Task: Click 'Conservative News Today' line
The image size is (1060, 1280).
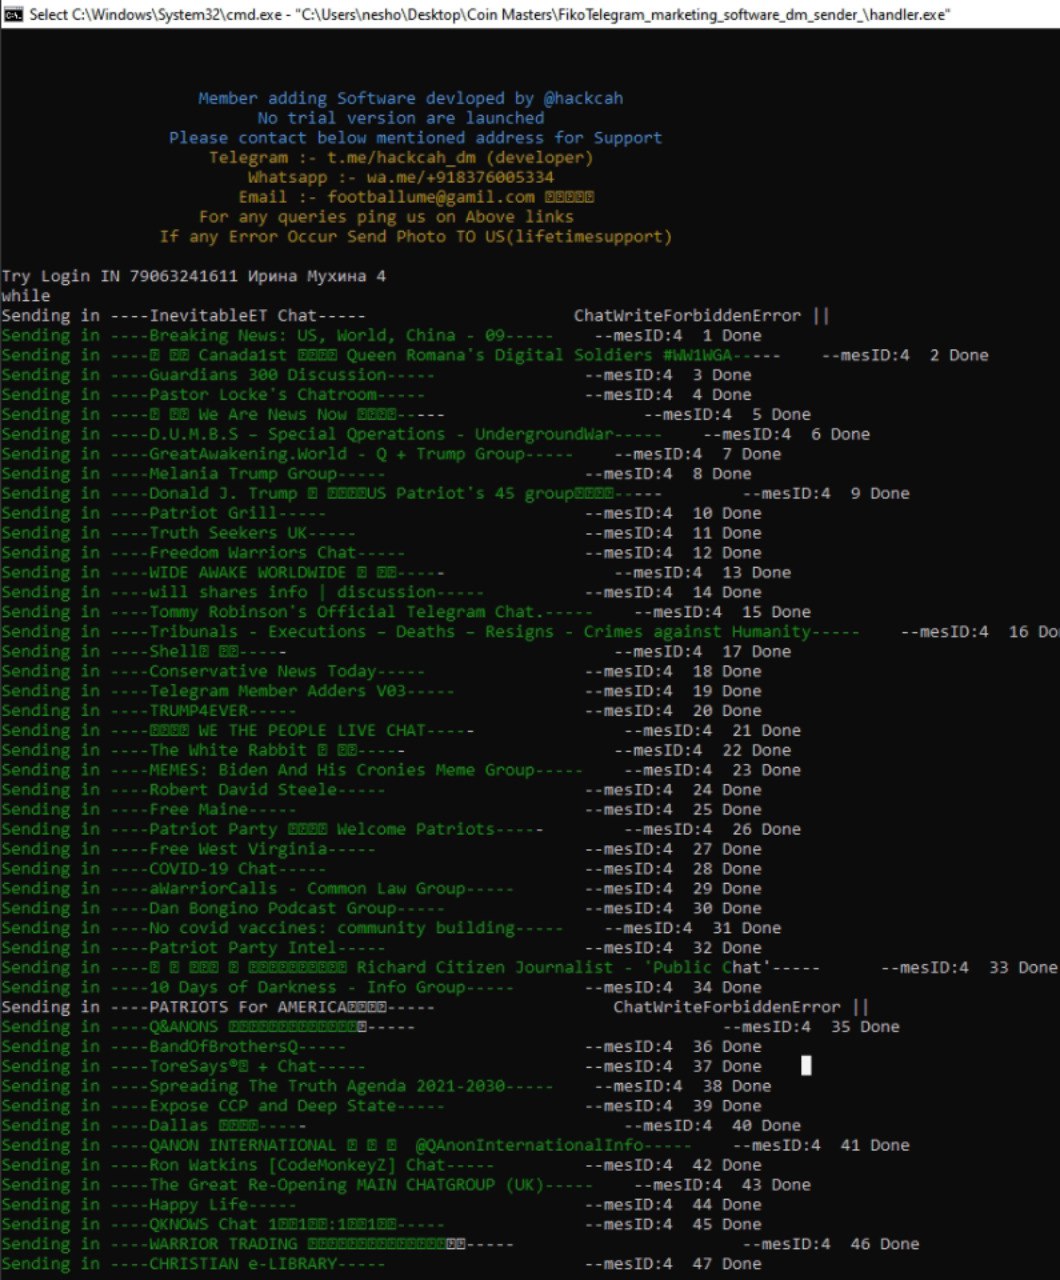Action: coord(381,671)
